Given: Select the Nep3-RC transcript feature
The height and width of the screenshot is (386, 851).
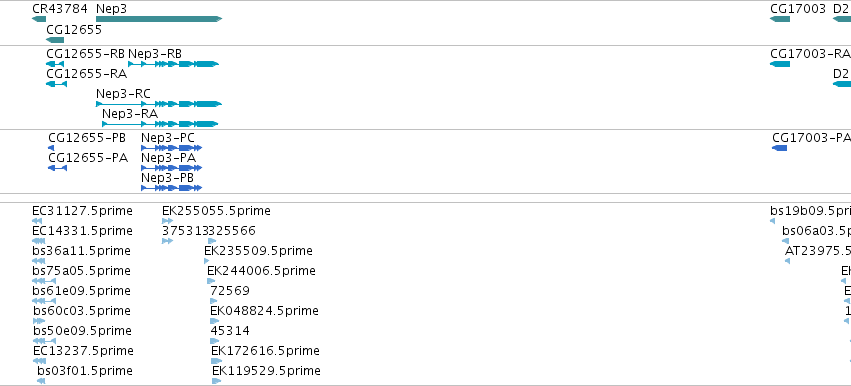Looking at the screenshot, I should point(159,104).
